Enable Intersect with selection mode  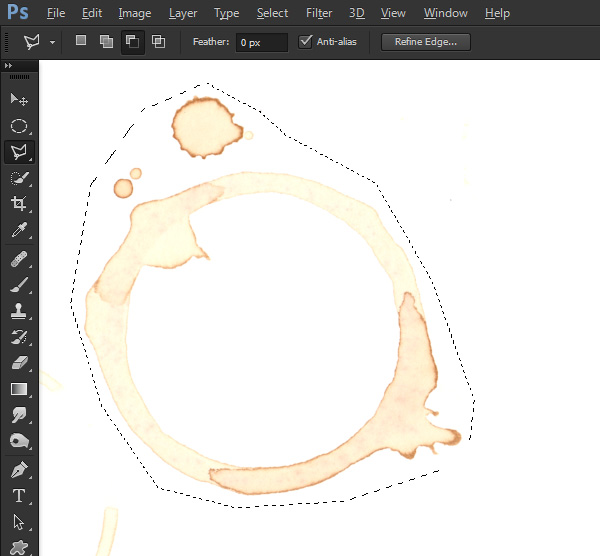point(158,41)
